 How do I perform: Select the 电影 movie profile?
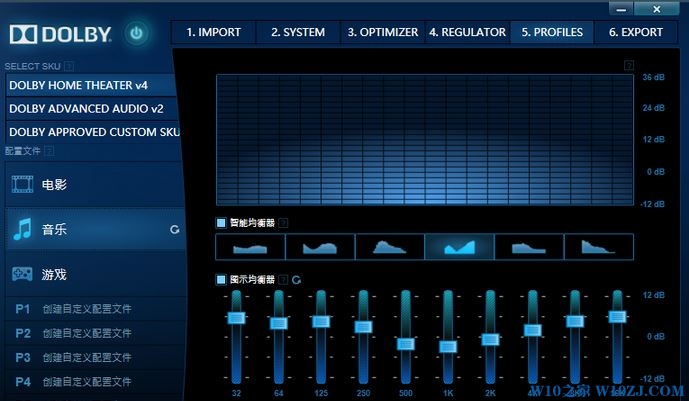pos(94,184)
